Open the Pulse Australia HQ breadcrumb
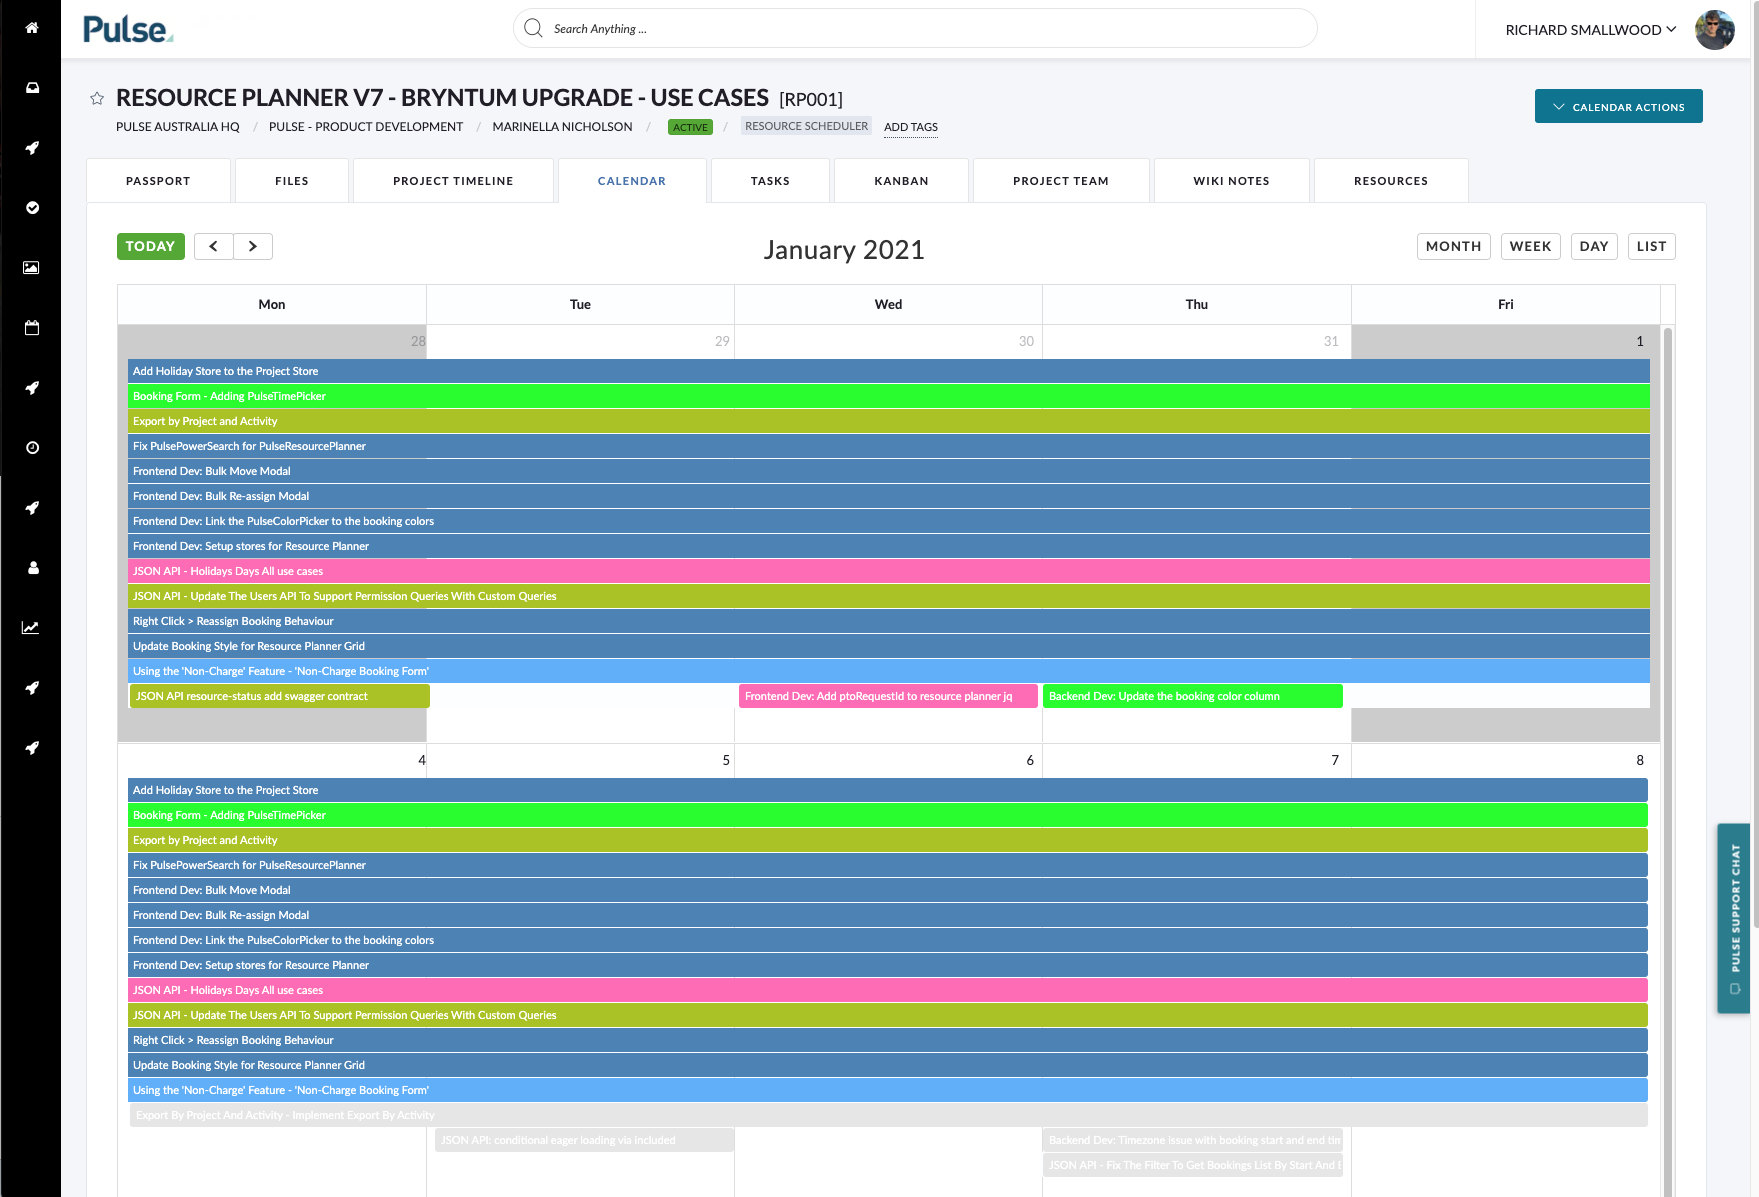1759x1197 pixels. [x=178, y=127]
